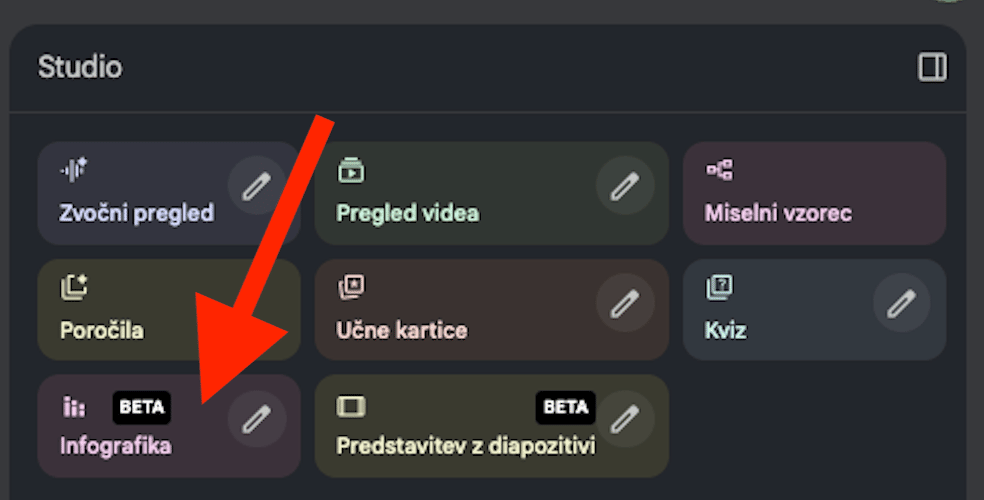
Task: Start Infografika generation
Action: [x=115, y=446]
